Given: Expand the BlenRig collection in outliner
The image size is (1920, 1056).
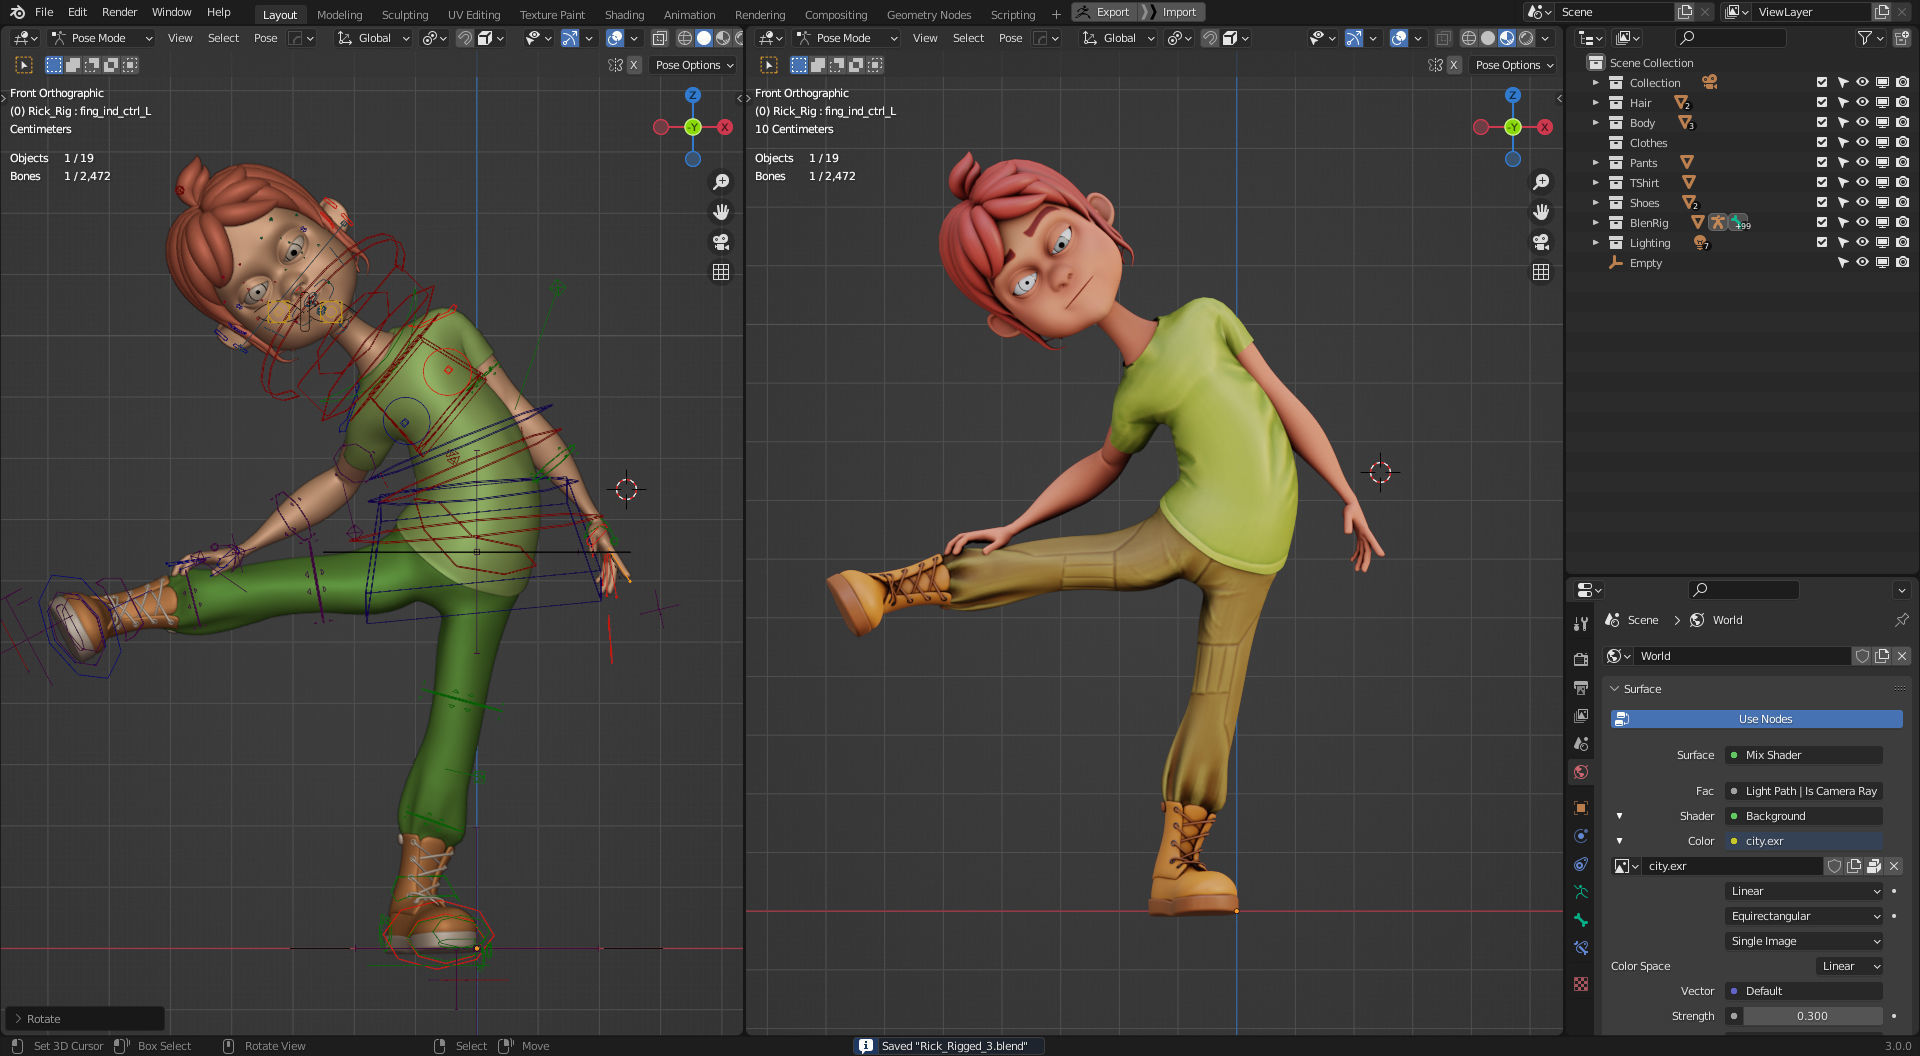Looking at the screenshot, I should click(1596, 223).
